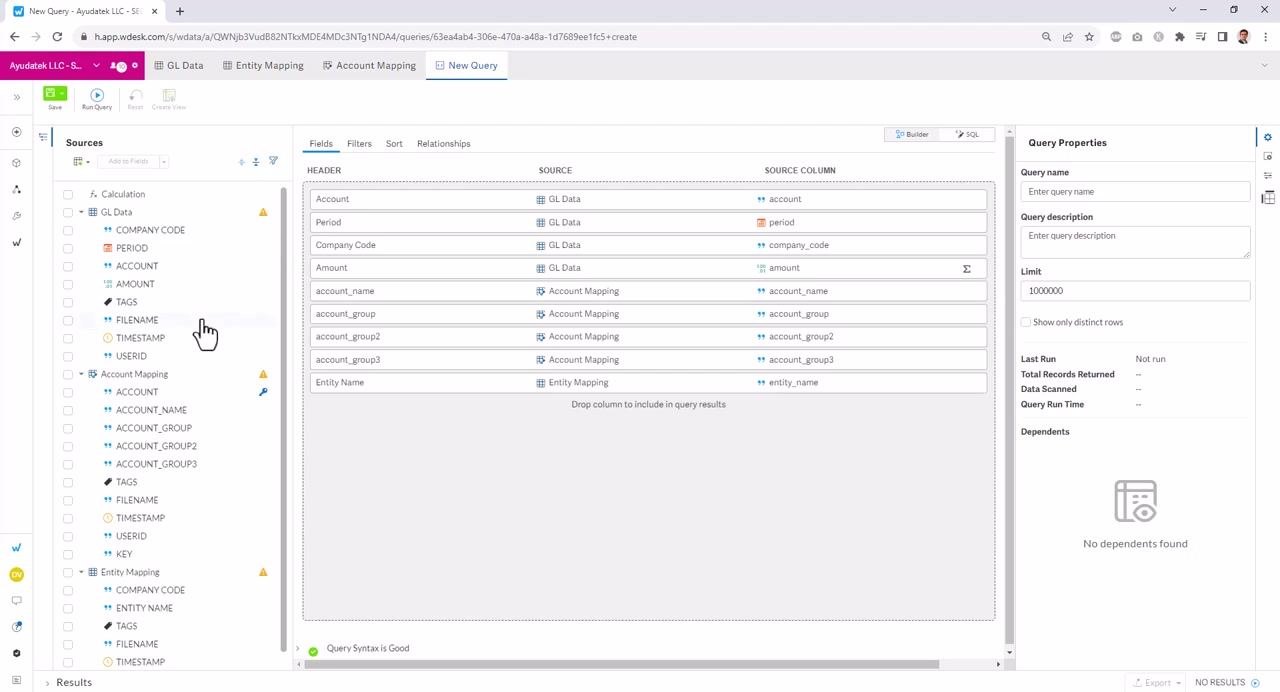Switch to the Sort tab

(x=394, y=143)
